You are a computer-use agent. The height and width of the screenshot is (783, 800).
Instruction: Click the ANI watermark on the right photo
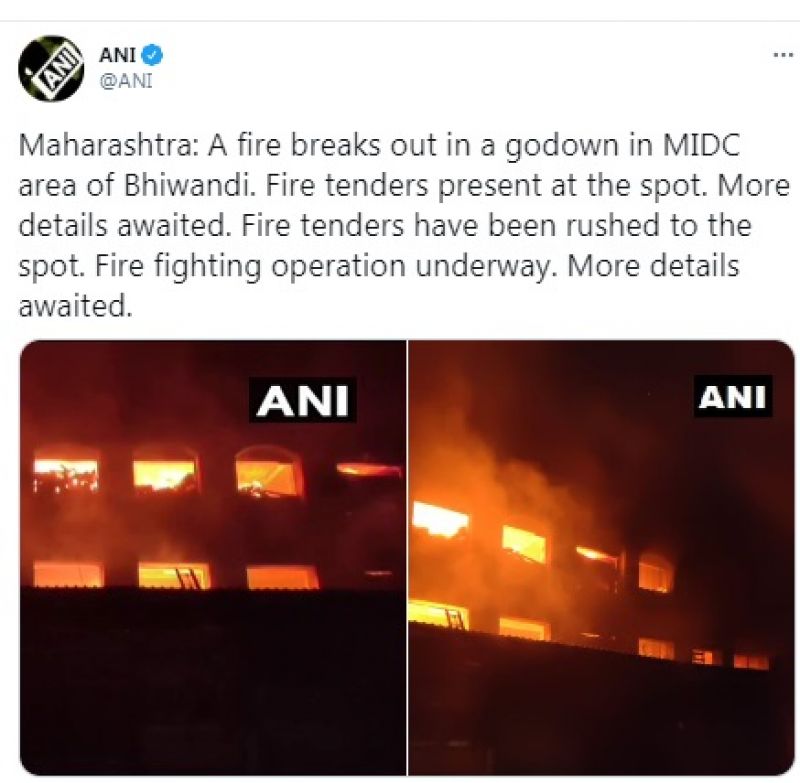pos(732,397)
